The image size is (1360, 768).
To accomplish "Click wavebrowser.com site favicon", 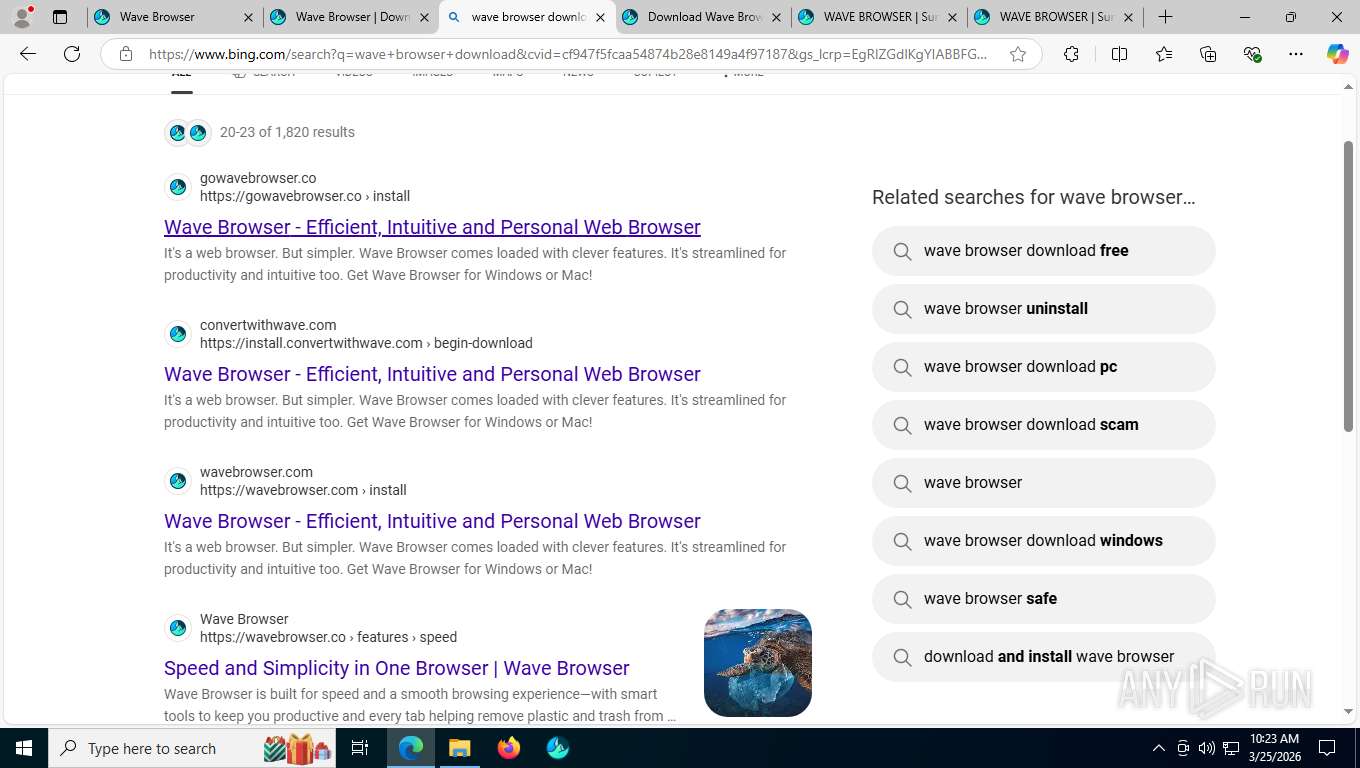I will pos(178,481).
